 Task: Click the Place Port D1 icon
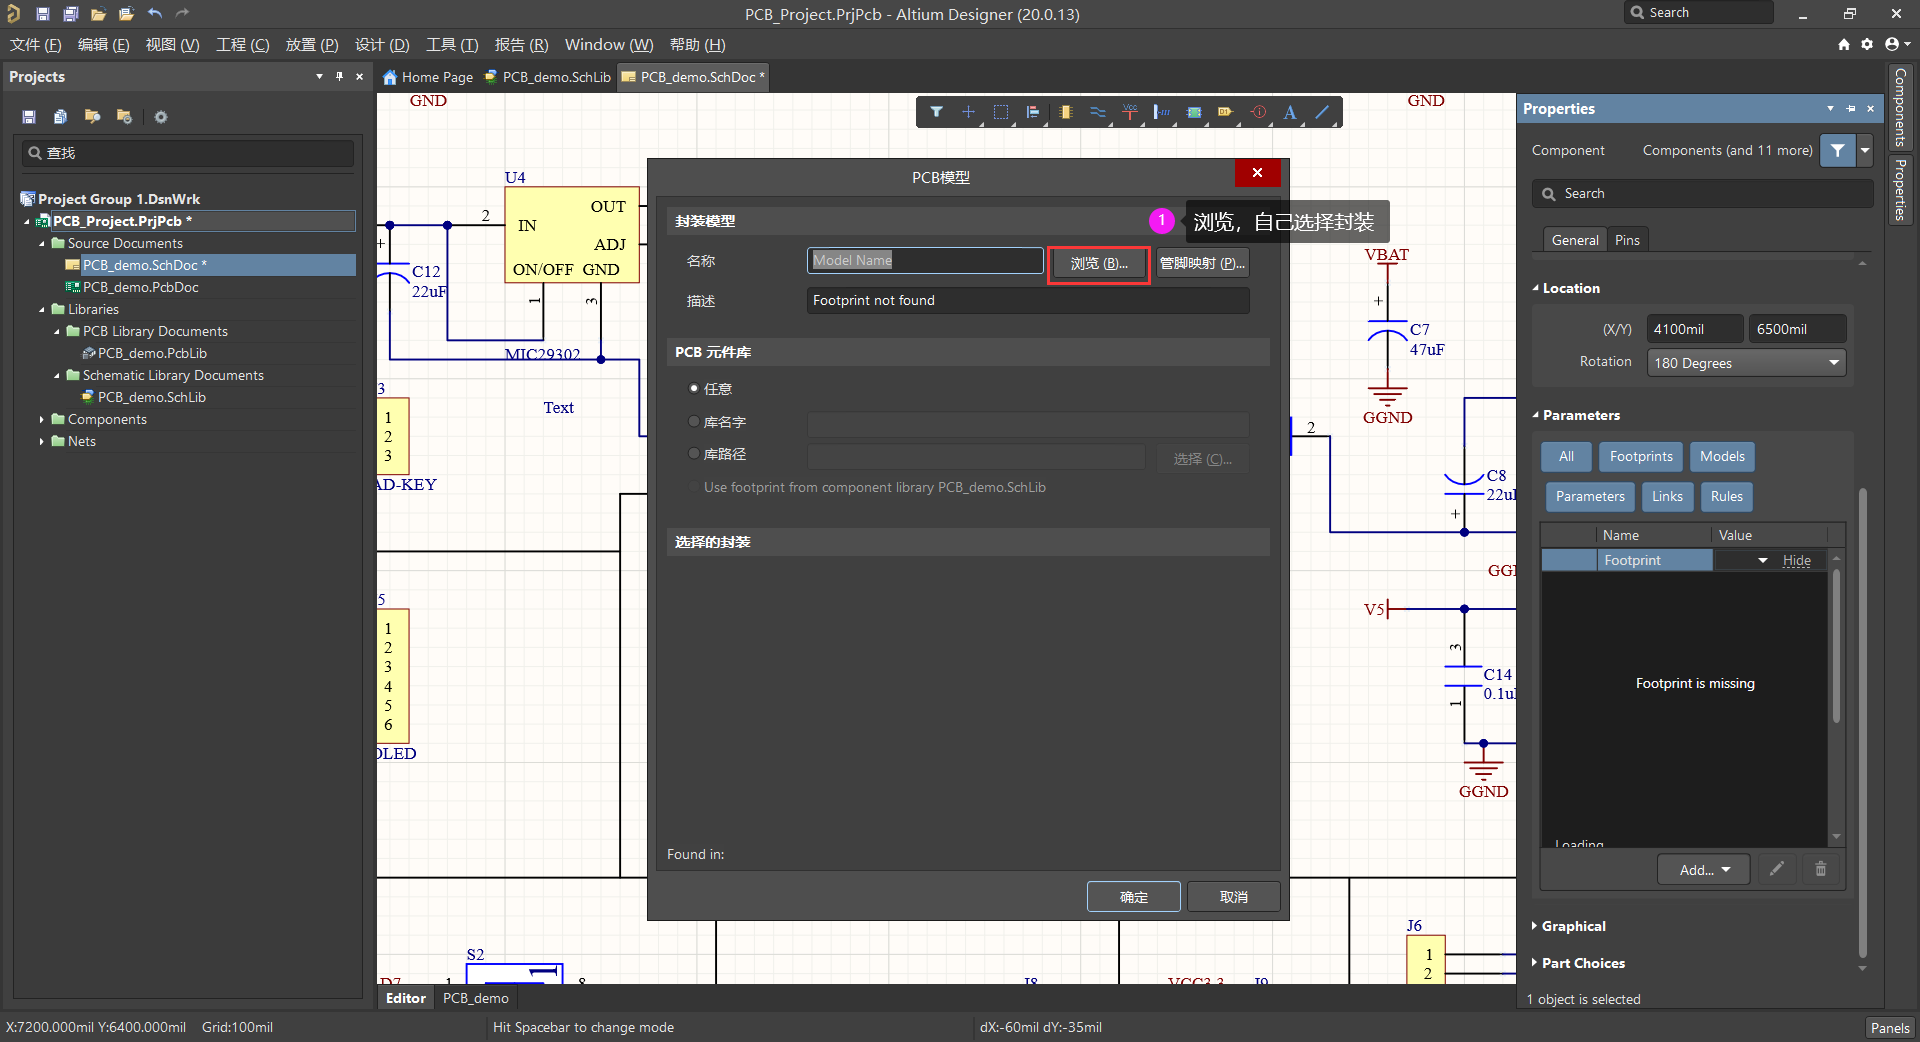click(1226, 112)
